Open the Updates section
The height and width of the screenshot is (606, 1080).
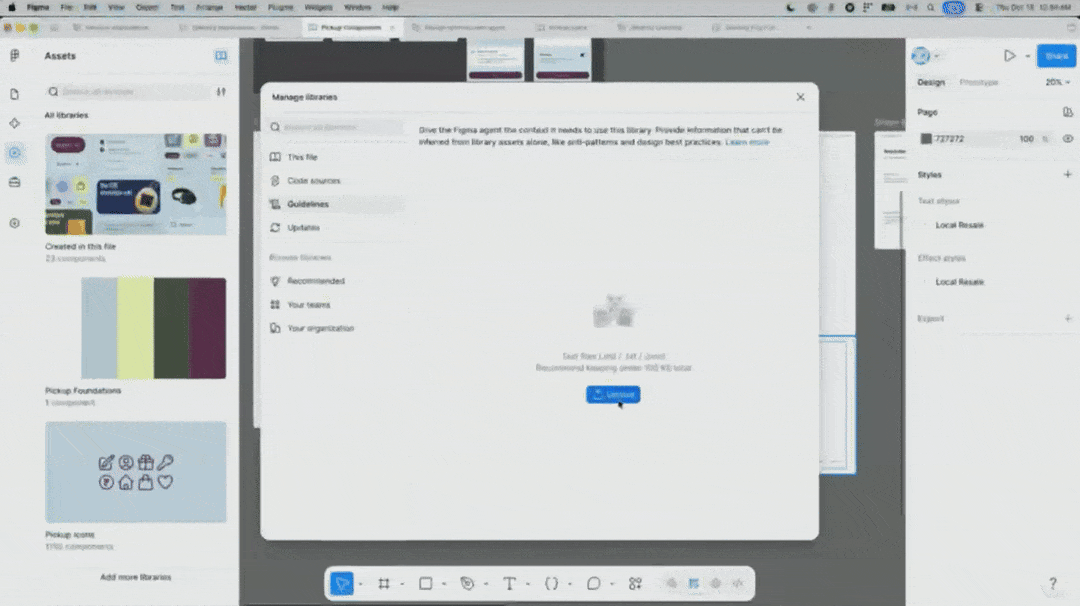(x=336, y=227)
